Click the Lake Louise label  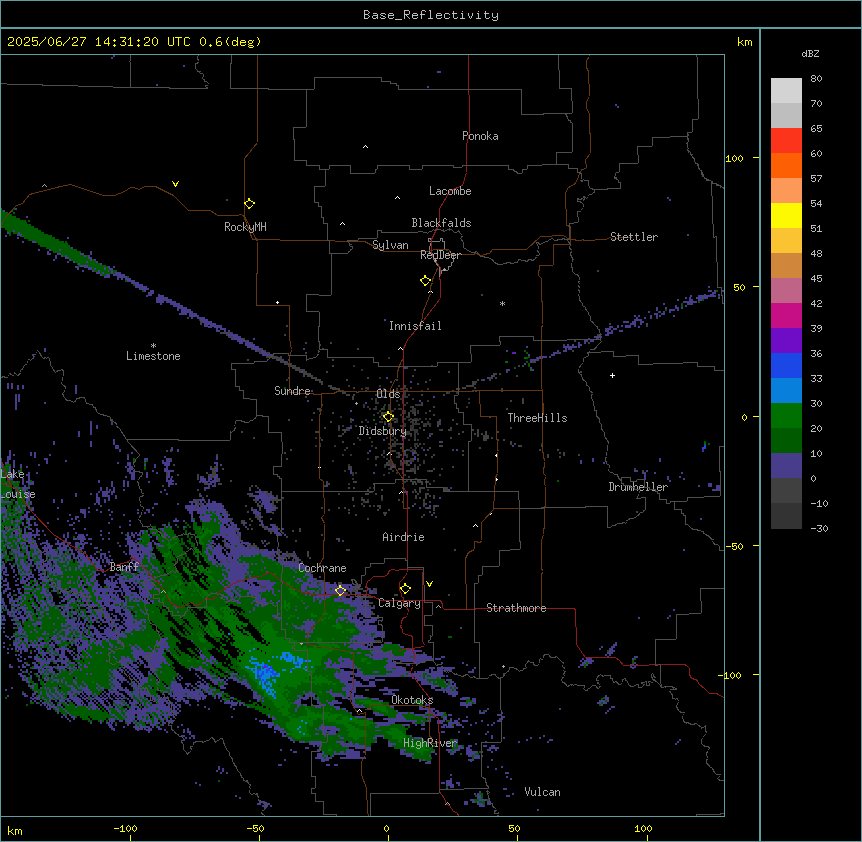coord(18,484)
